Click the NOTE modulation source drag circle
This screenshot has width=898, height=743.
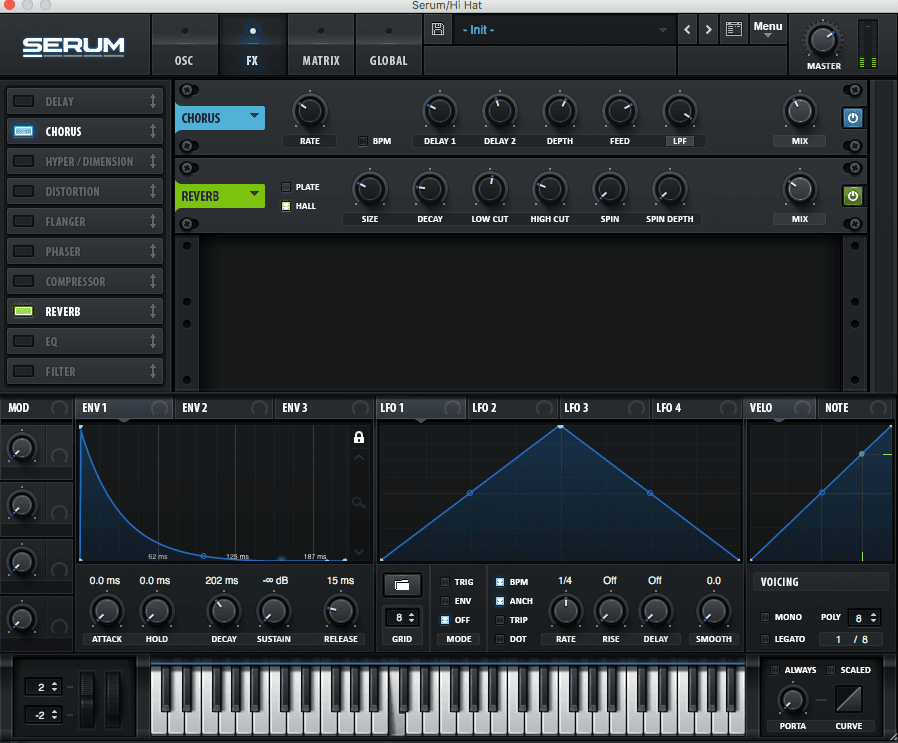tap(878, 408)
